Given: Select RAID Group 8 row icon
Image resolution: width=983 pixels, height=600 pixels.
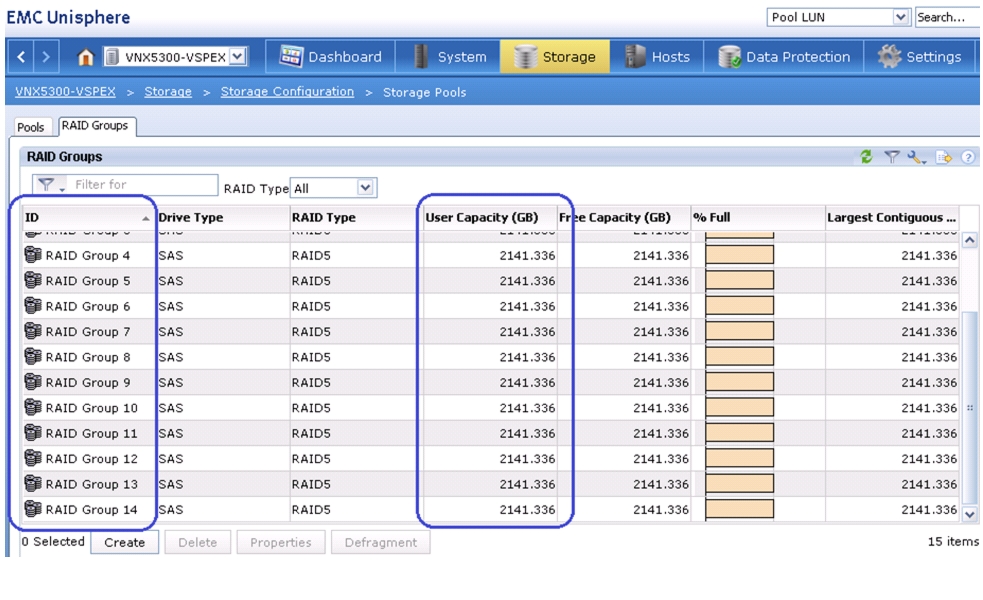Looking at the screenshot, I should coord(33,356).
